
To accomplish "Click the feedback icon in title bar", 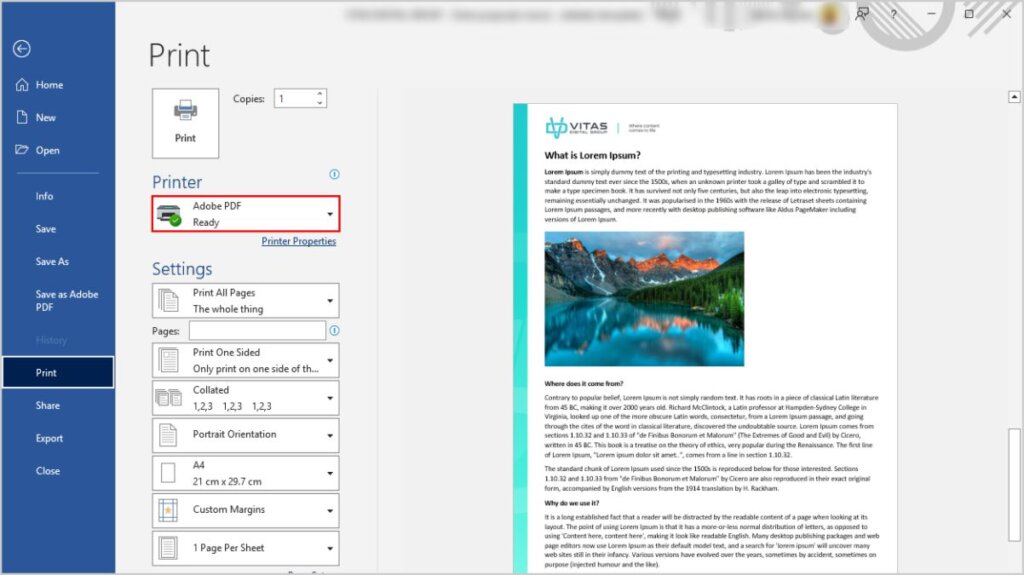I will [862, 14].
